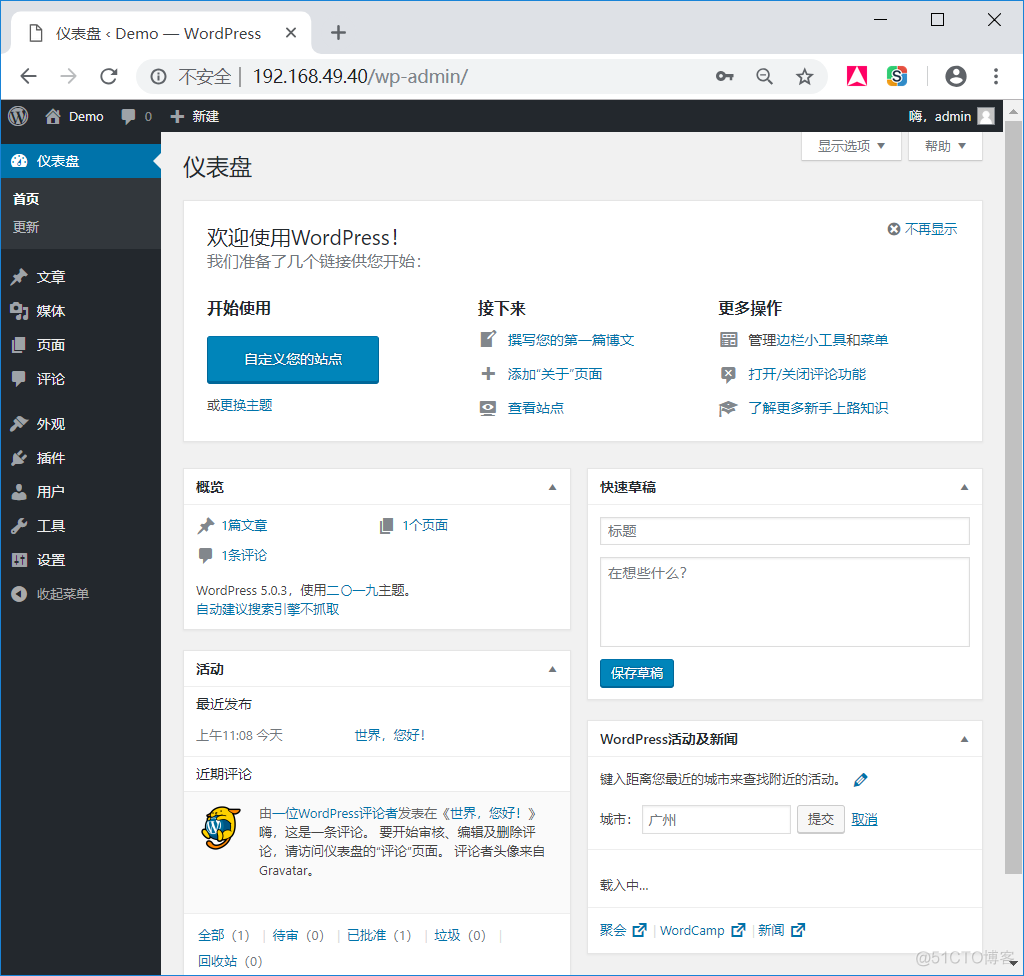Viewport: 1024px width, 976px height.
Task: Collapse the 概览 widget arrow
Action: click(552, 487)
